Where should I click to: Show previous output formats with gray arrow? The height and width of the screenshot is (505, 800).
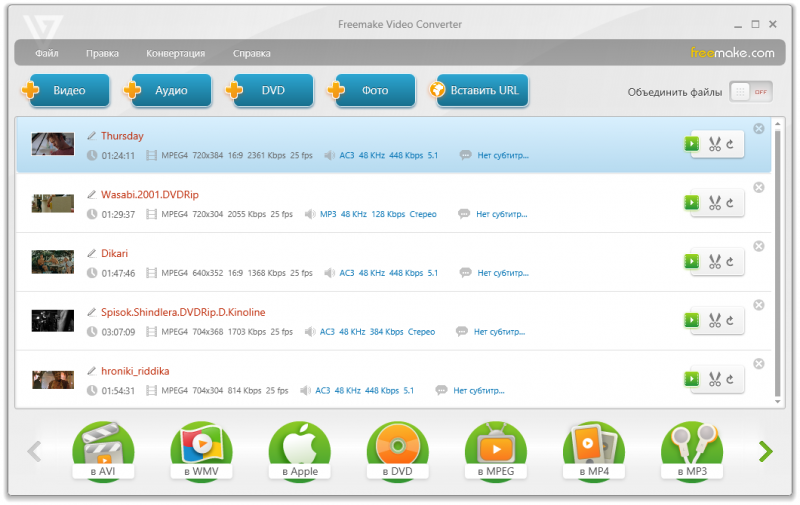(34, 451)
